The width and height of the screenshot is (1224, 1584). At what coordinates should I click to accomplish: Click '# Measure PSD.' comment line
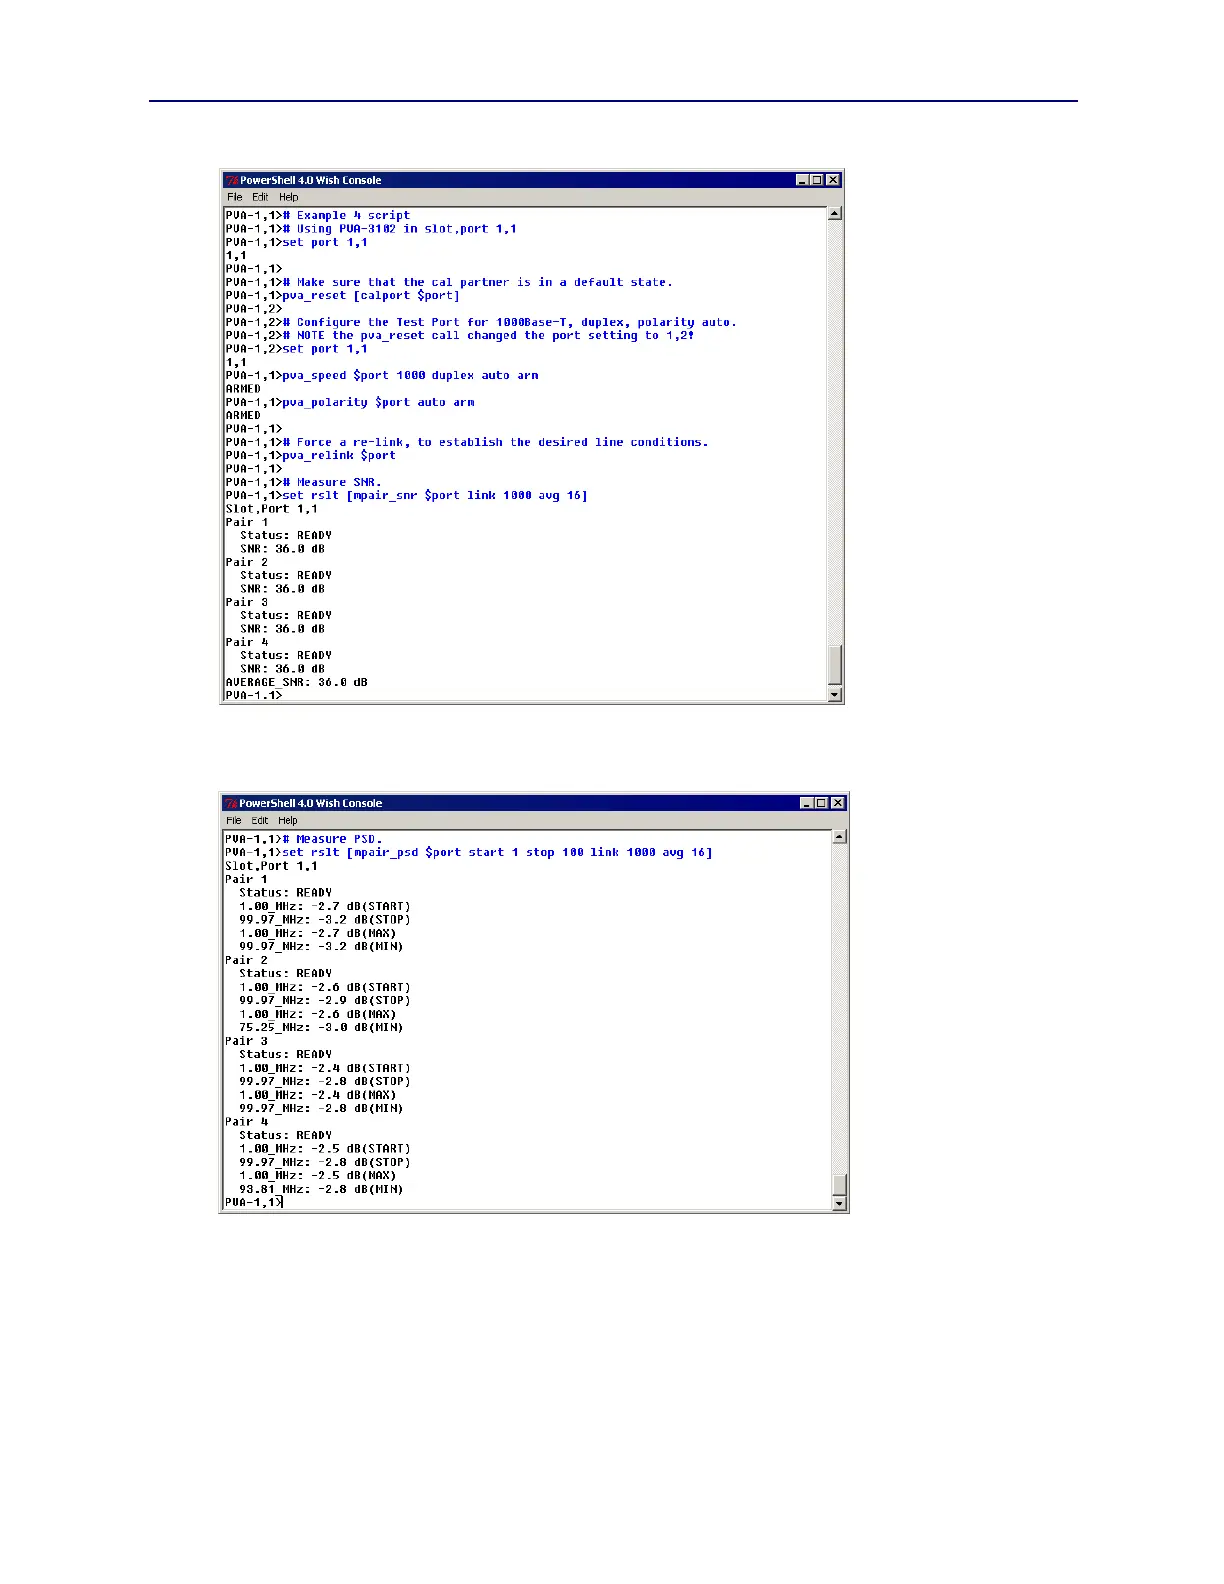332,839
